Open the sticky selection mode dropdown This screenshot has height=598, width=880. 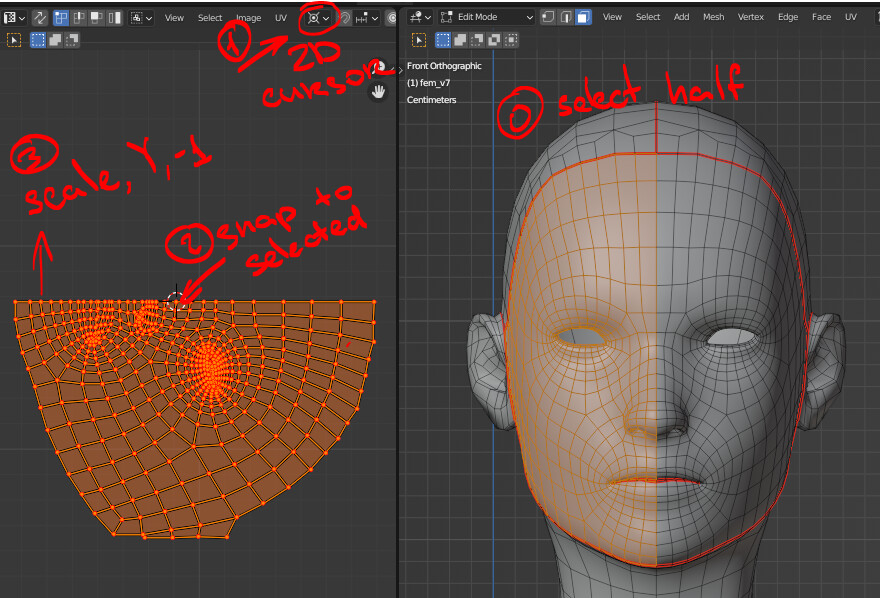(141, 18)
